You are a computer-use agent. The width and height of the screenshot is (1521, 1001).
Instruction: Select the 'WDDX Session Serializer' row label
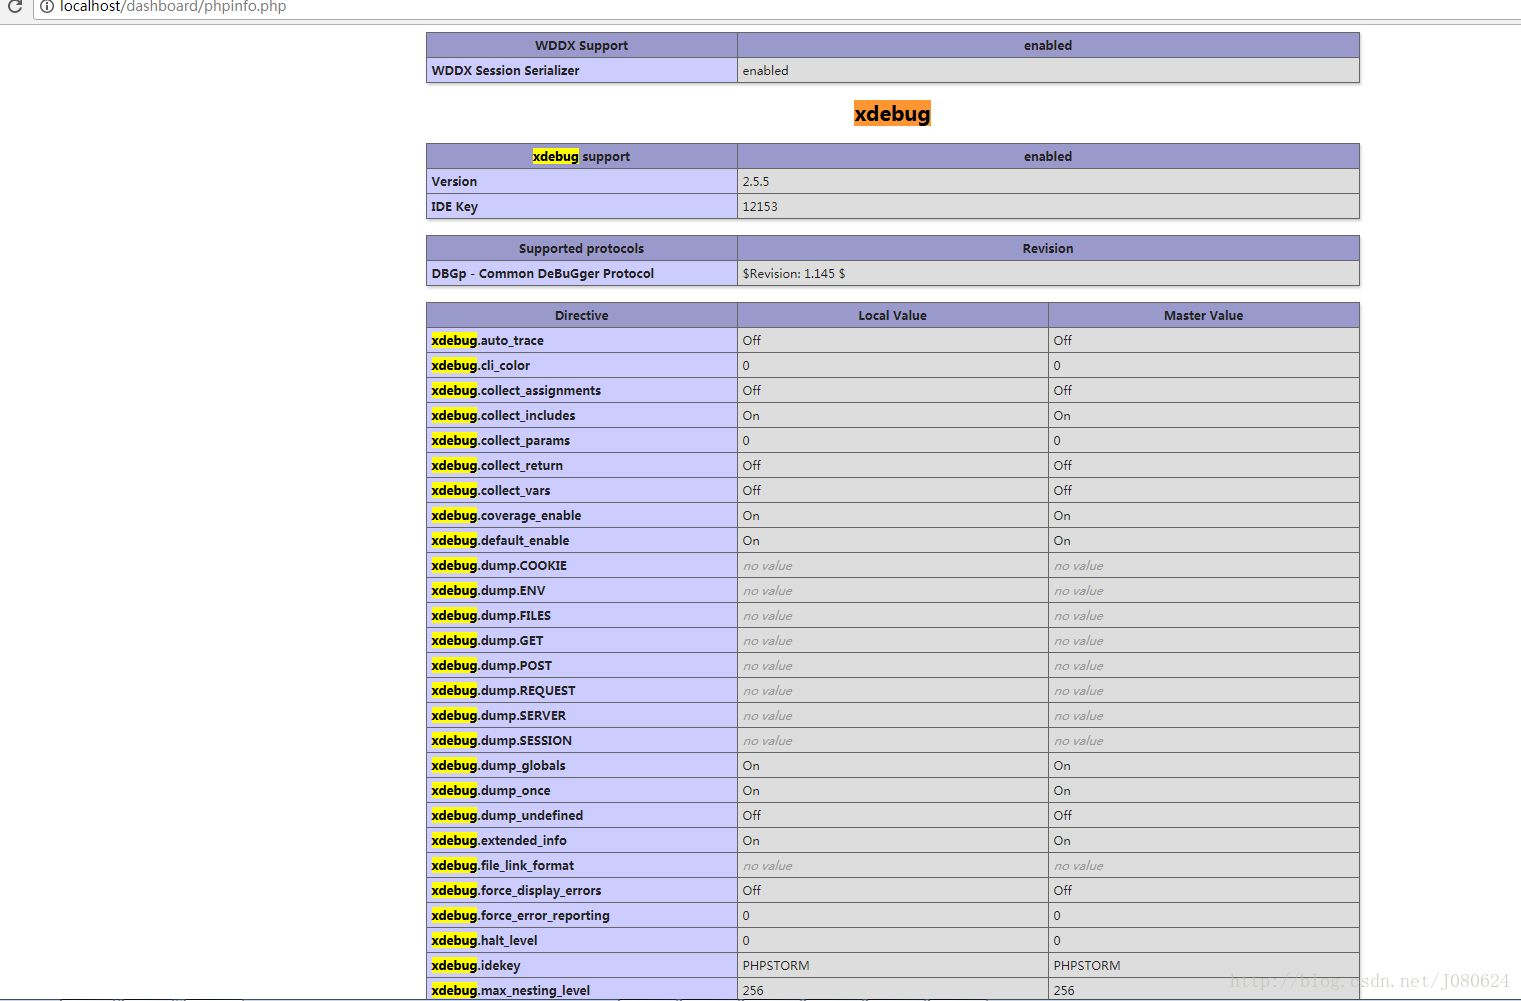(582, 70)
